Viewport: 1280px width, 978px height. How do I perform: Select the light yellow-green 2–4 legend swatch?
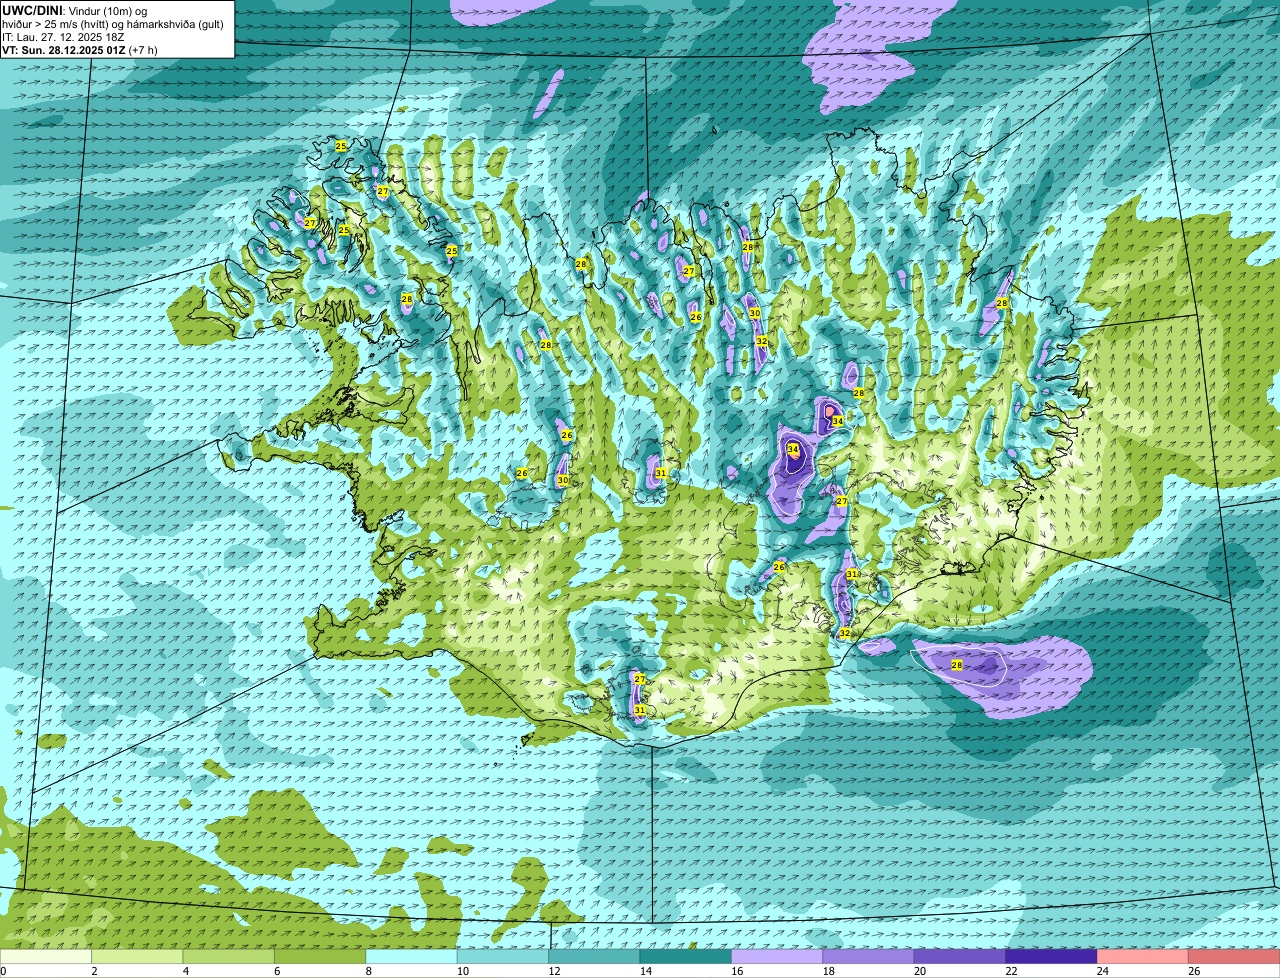coord(137,956)
